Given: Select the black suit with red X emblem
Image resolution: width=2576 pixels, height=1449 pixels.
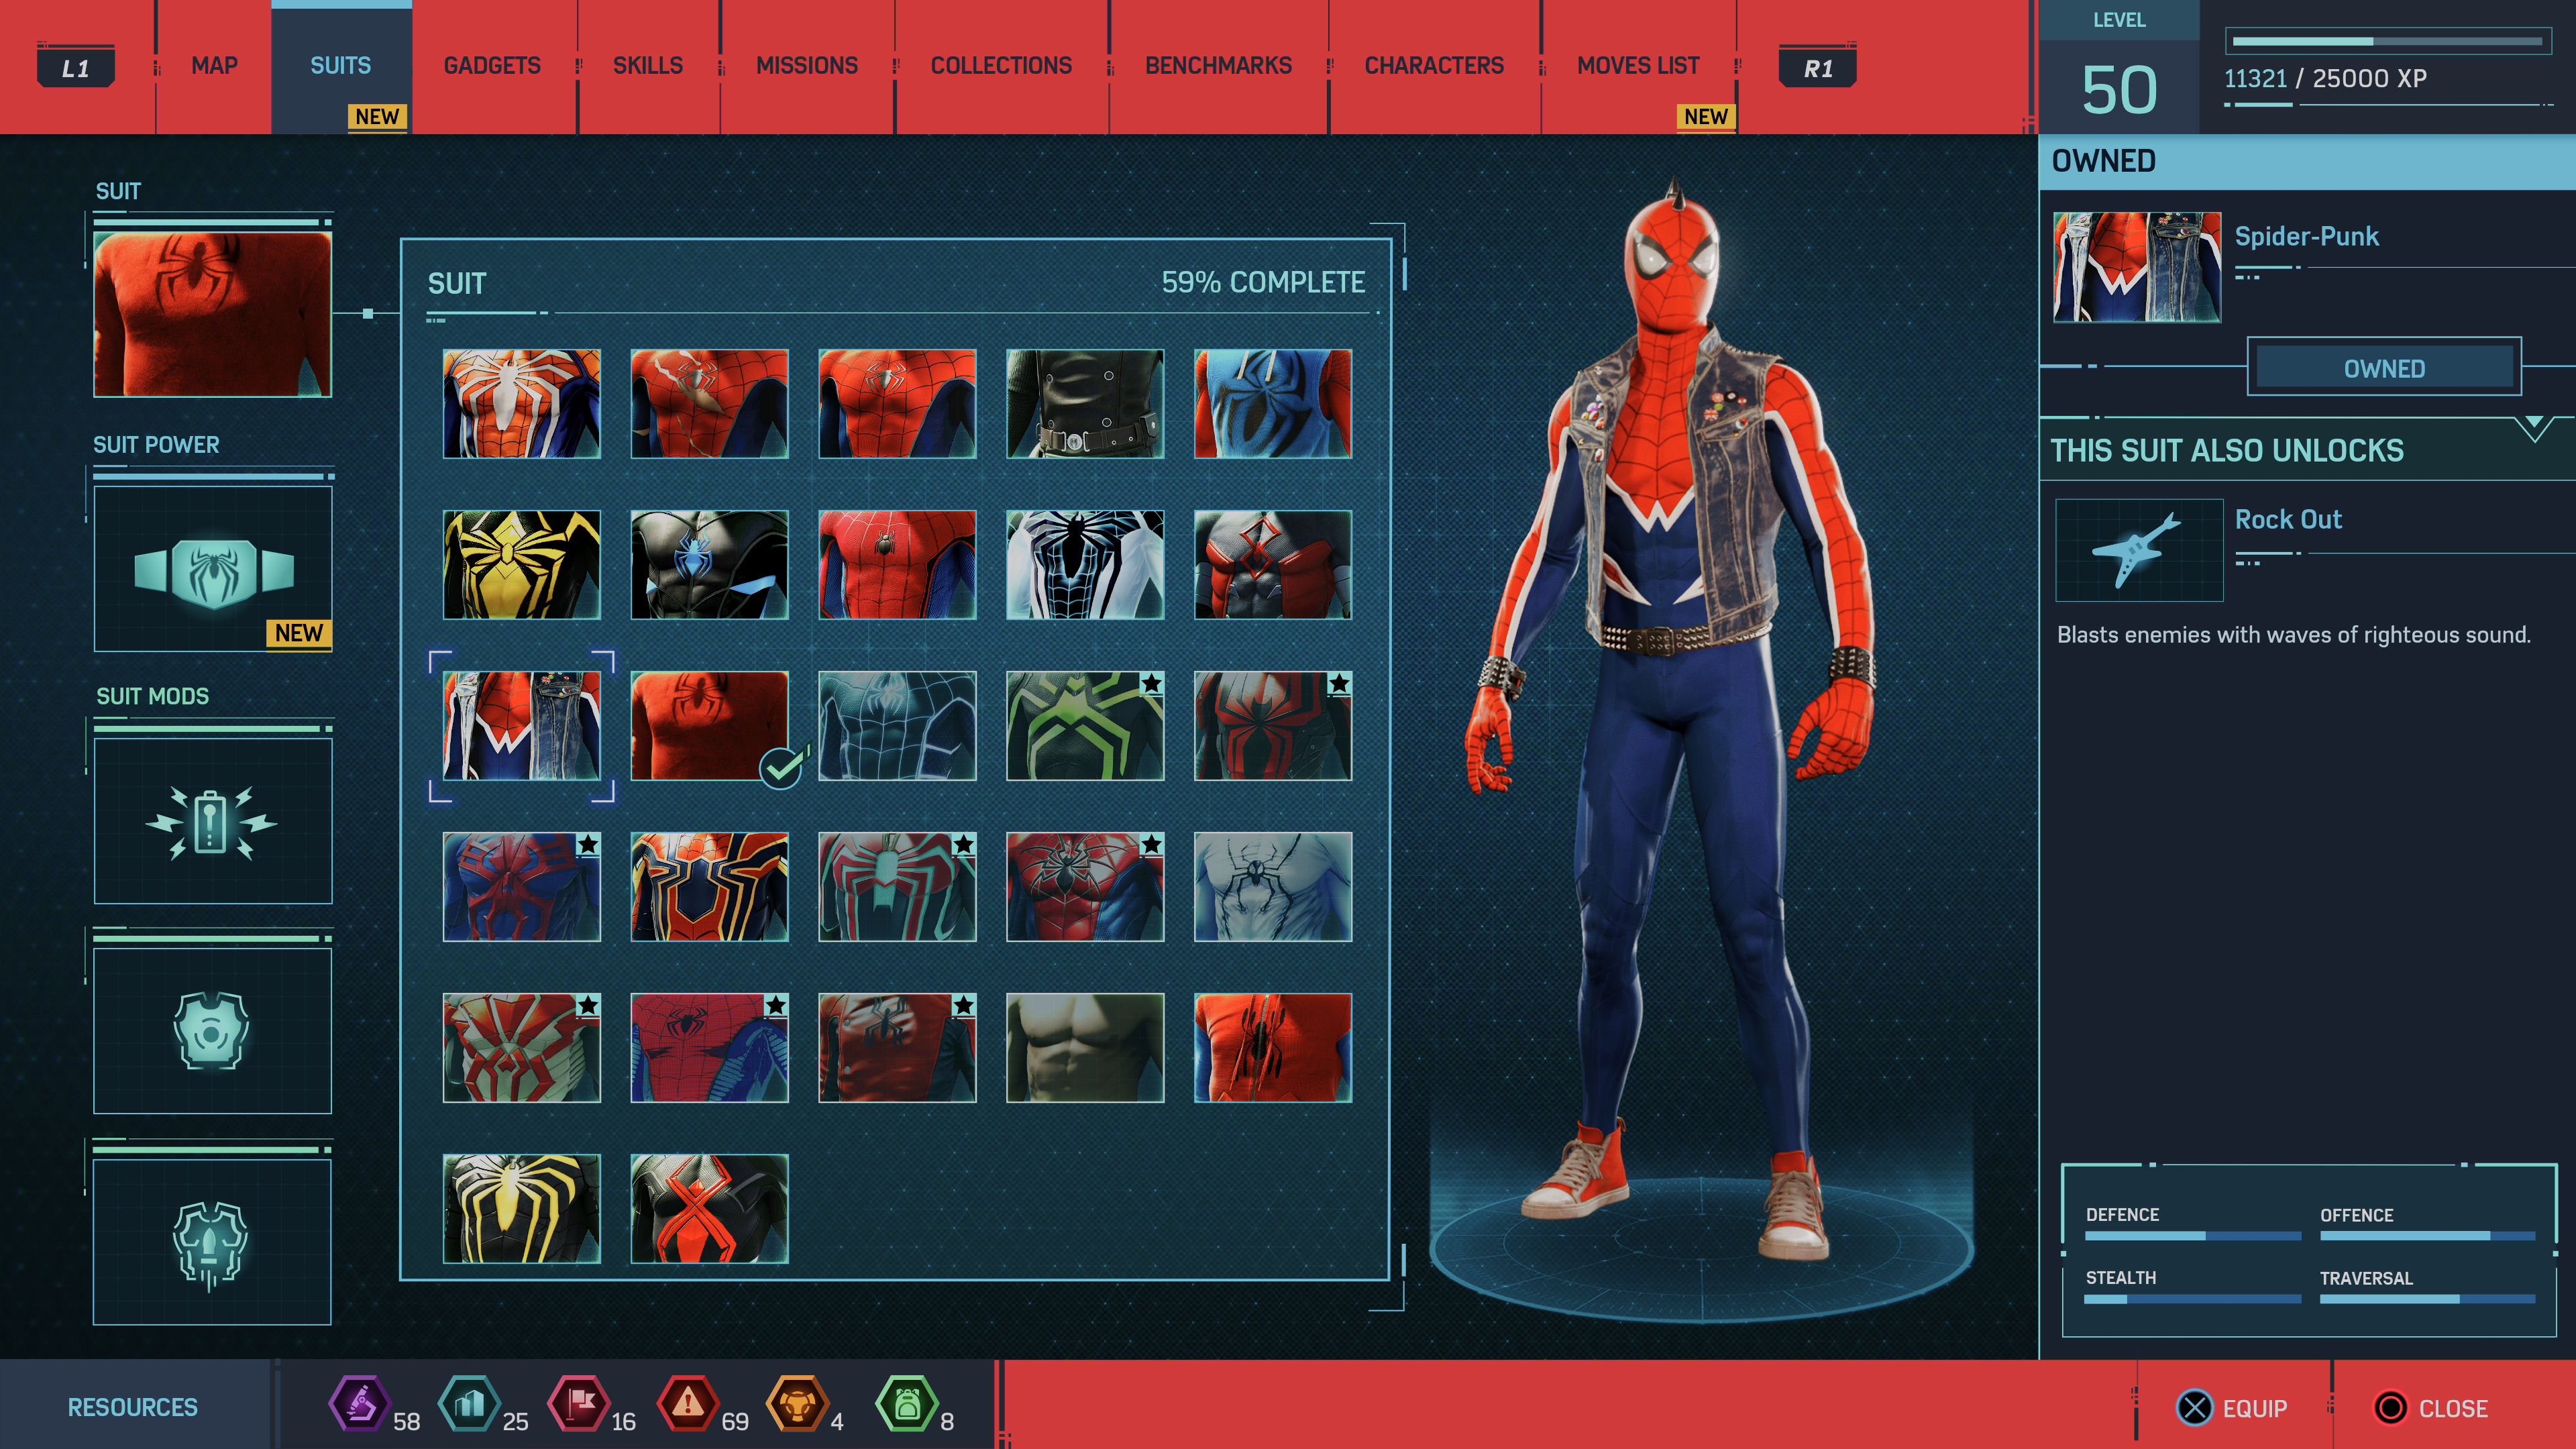Looking at the screenshot, I should [x=710, y=1209].
